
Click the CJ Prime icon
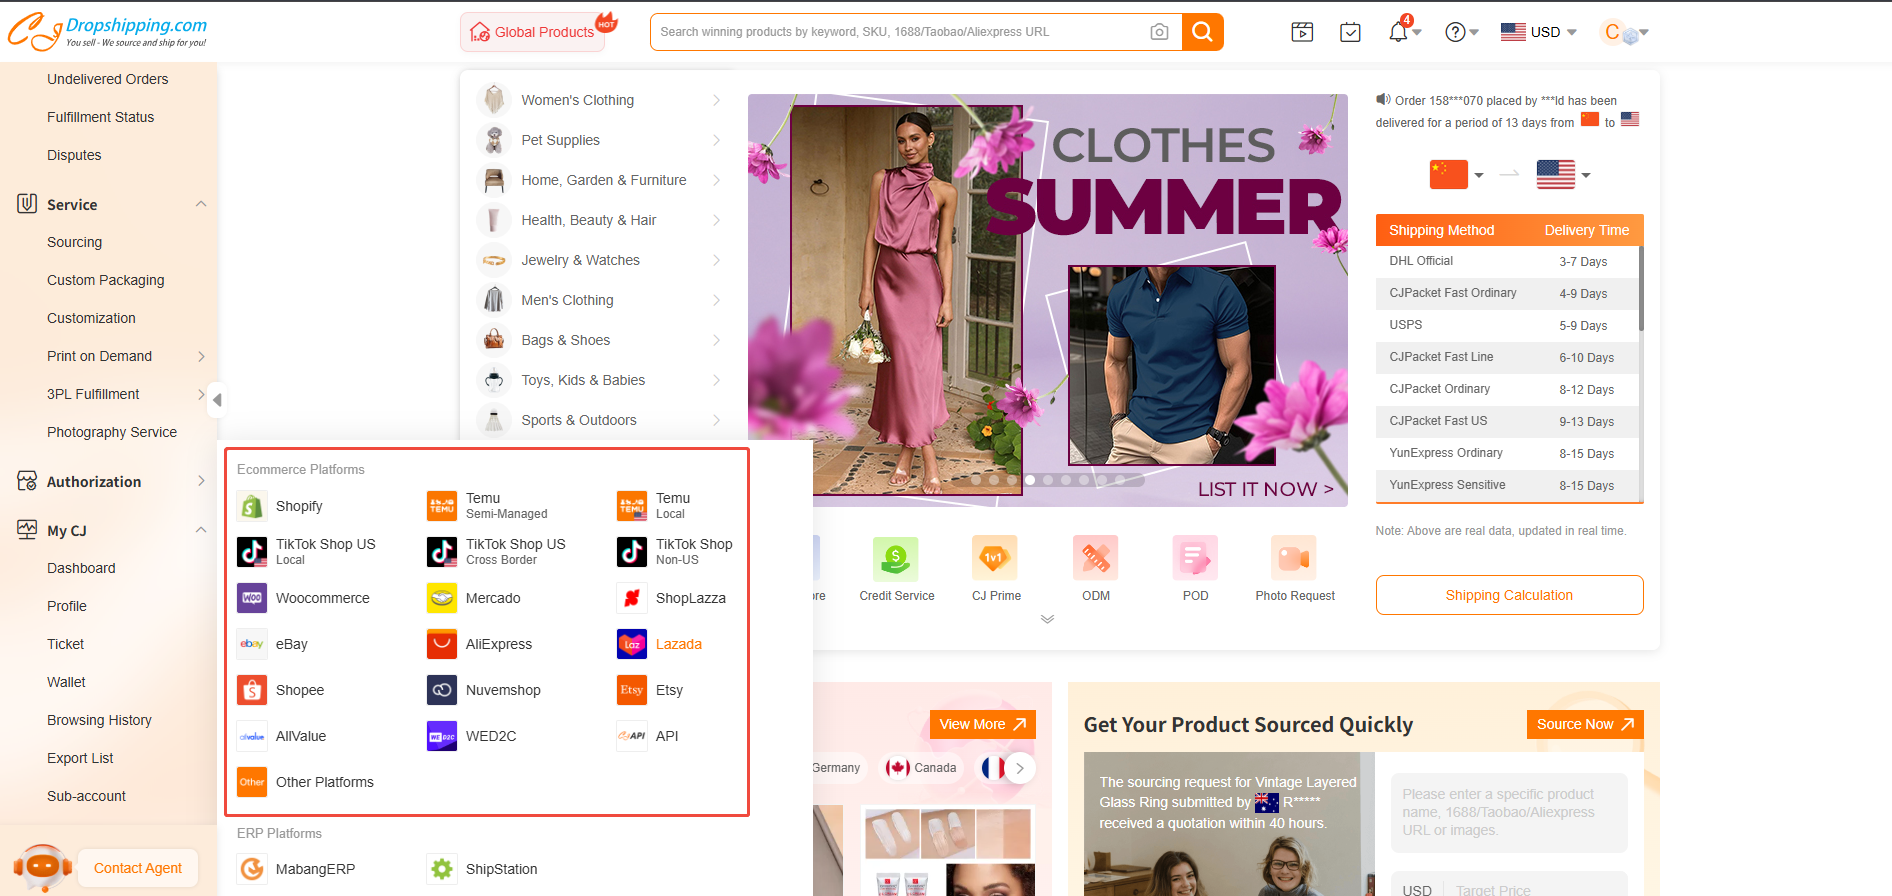point(995,558)
